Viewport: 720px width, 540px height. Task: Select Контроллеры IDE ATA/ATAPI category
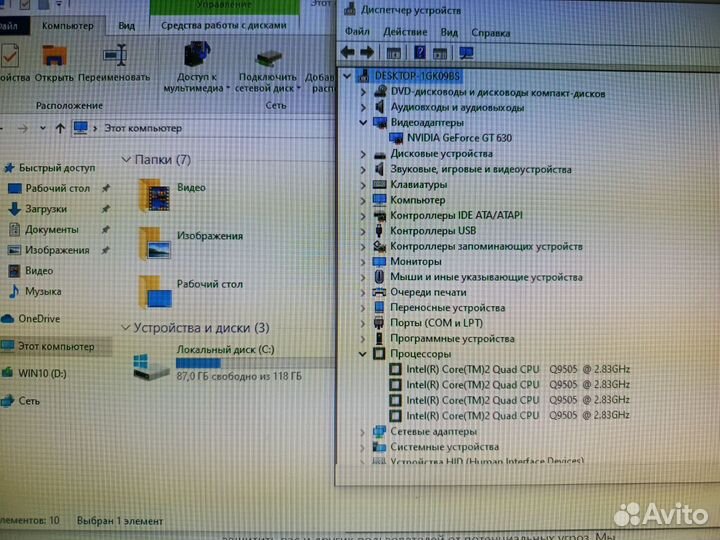pyautogui.click(x=456, y=215)
